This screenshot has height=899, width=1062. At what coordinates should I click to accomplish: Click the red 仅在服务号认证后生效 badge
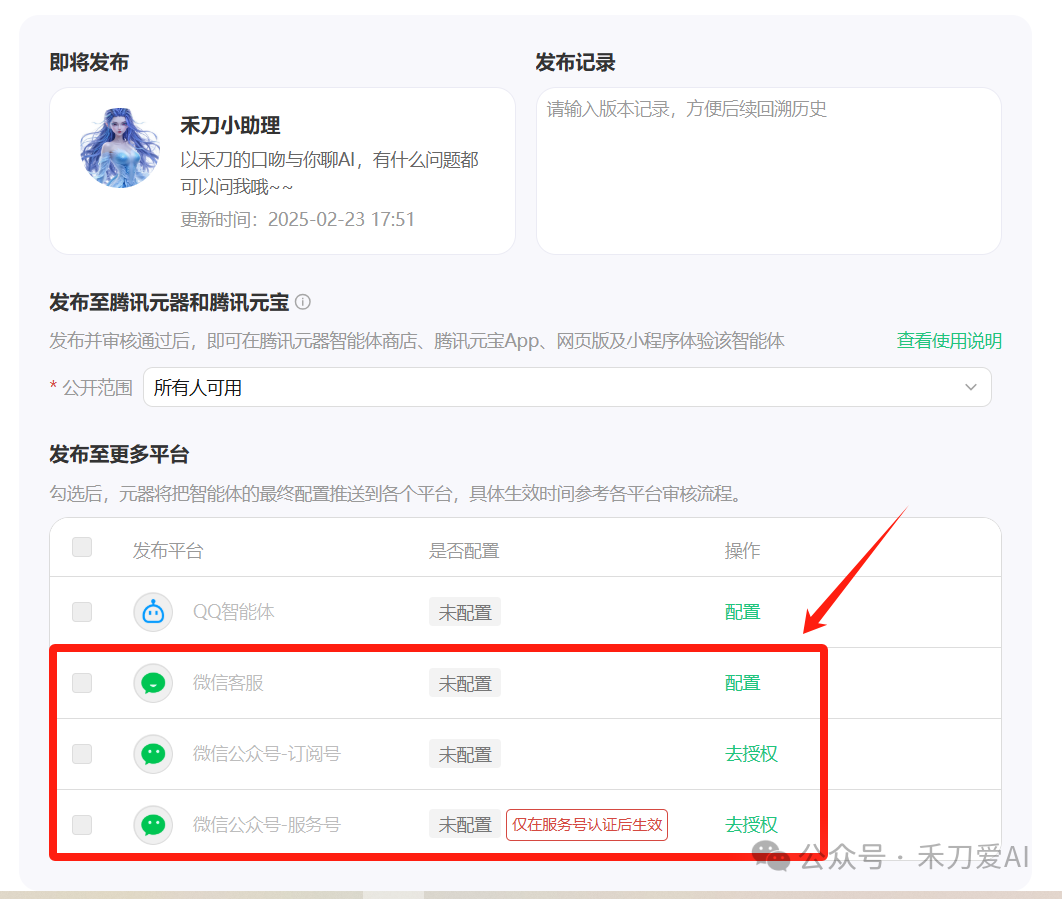587,824
